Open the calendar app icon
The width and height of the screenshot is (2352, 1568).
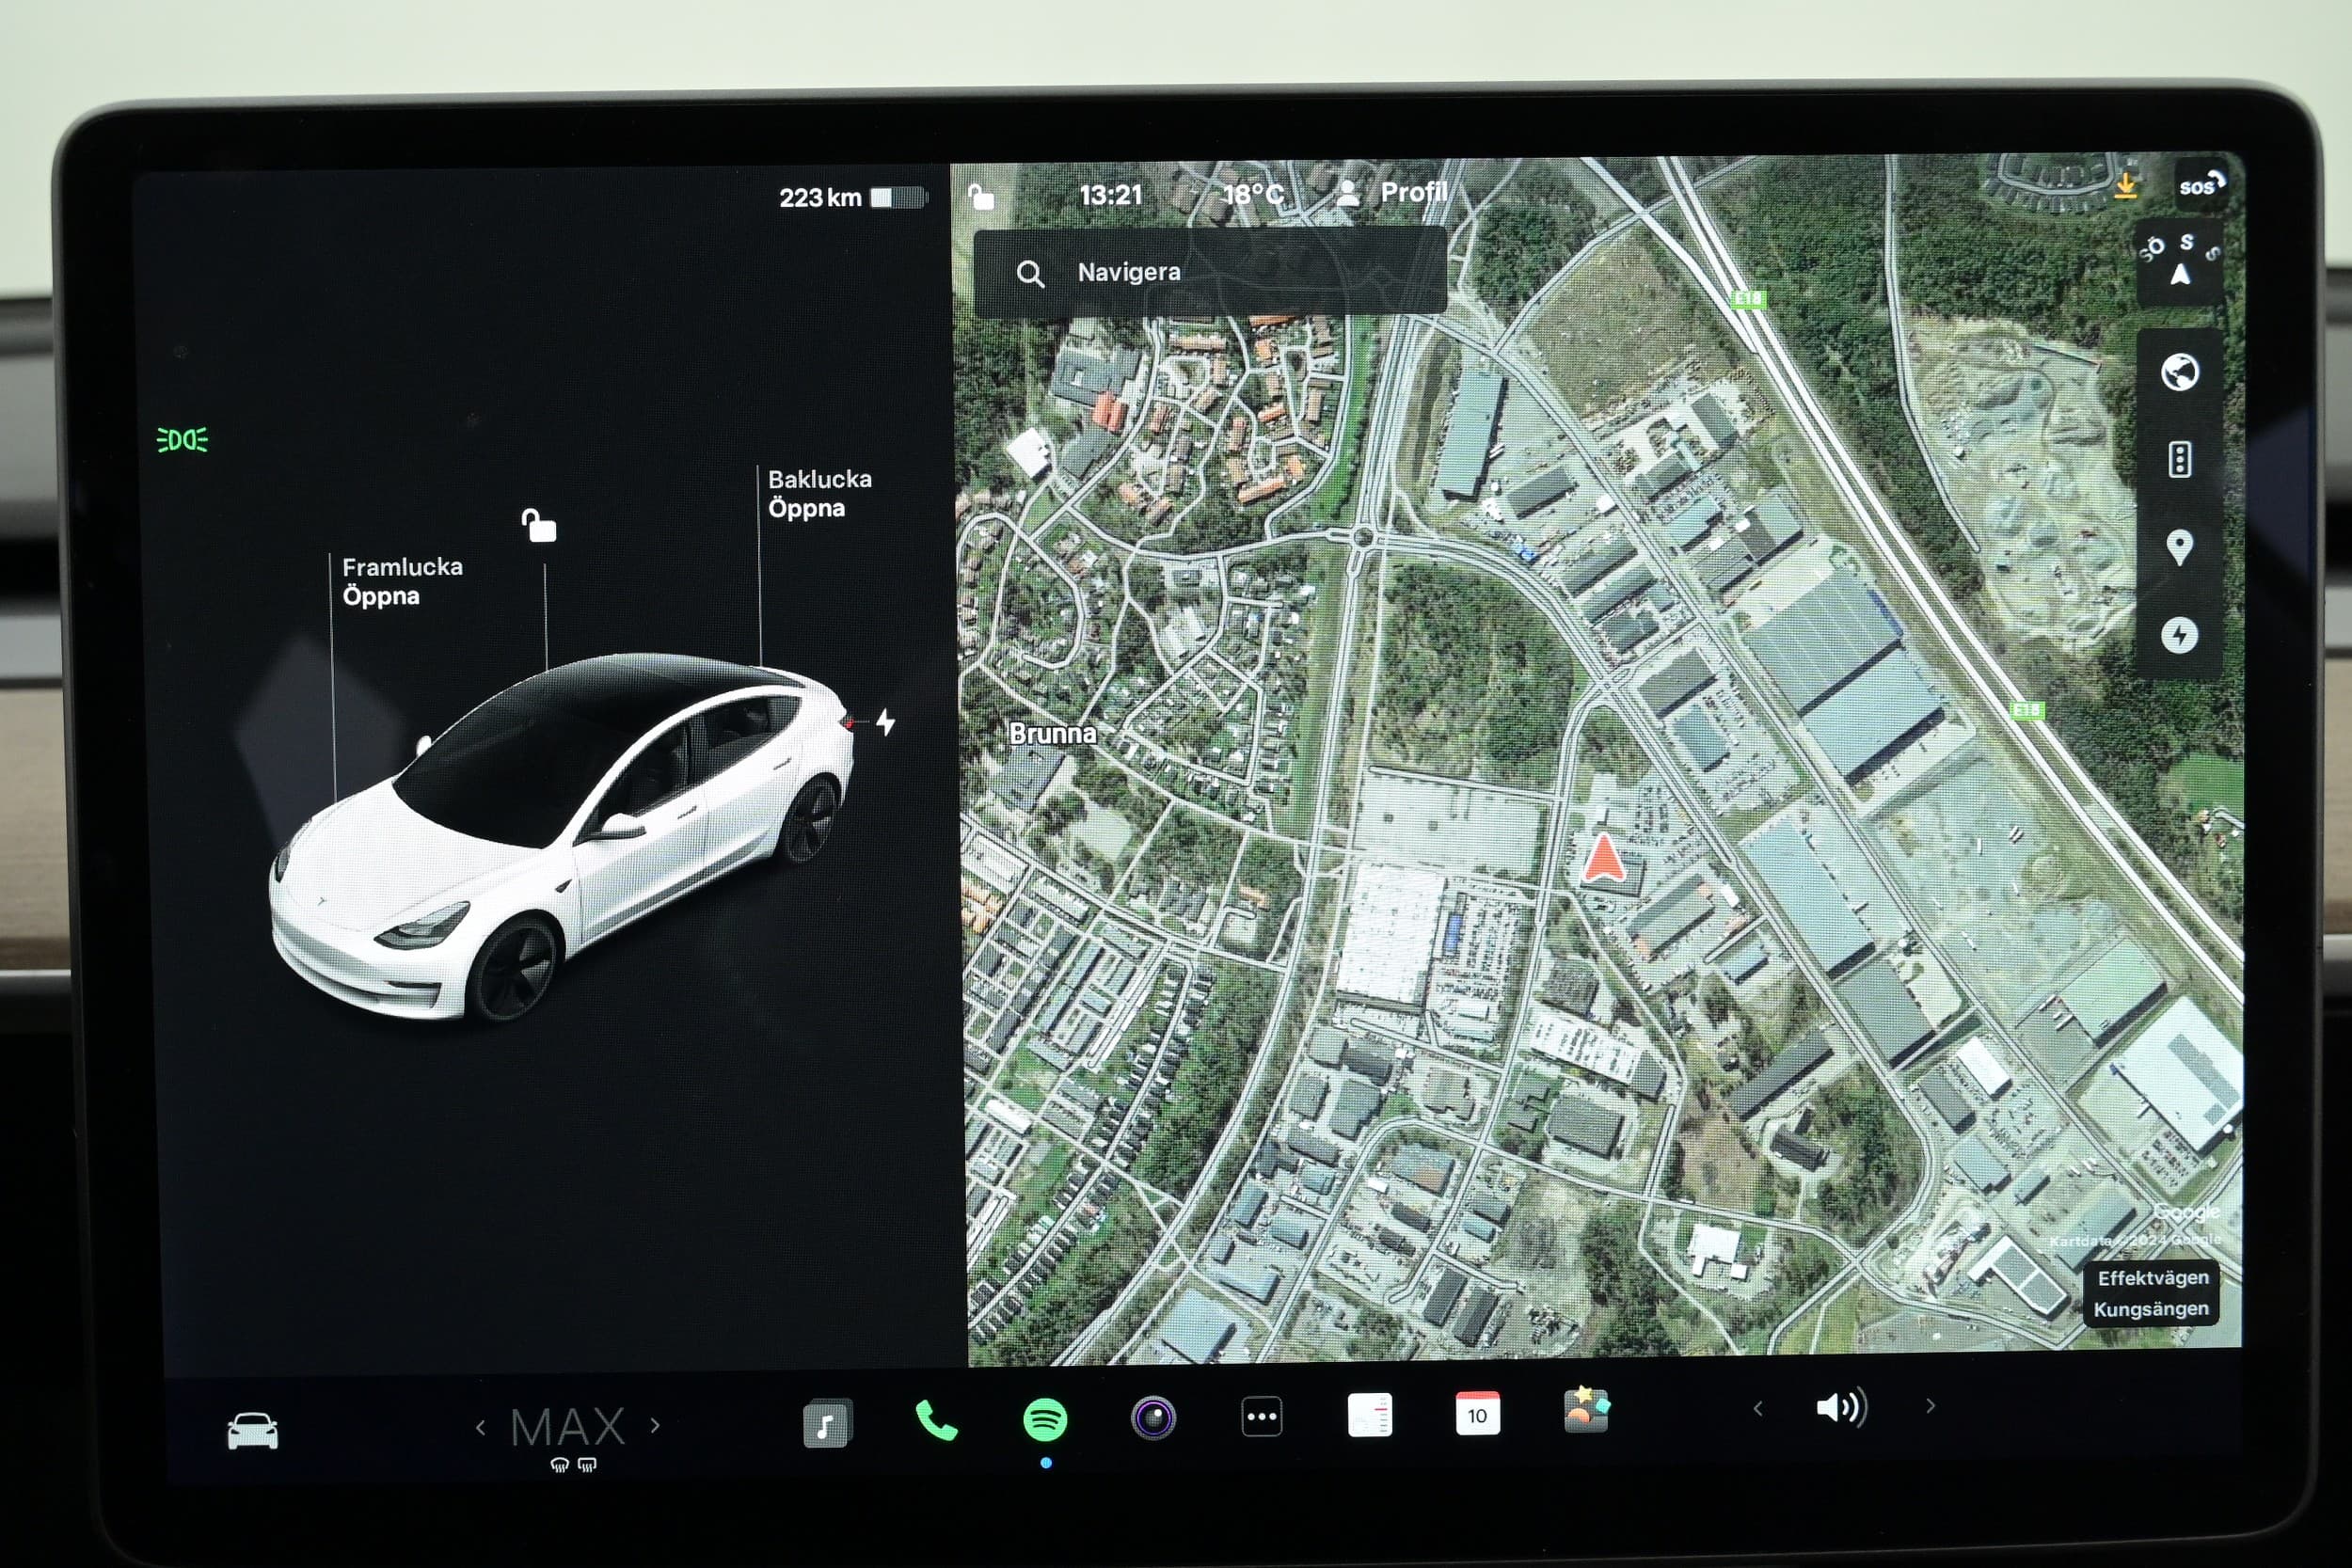[1477, 1414]
